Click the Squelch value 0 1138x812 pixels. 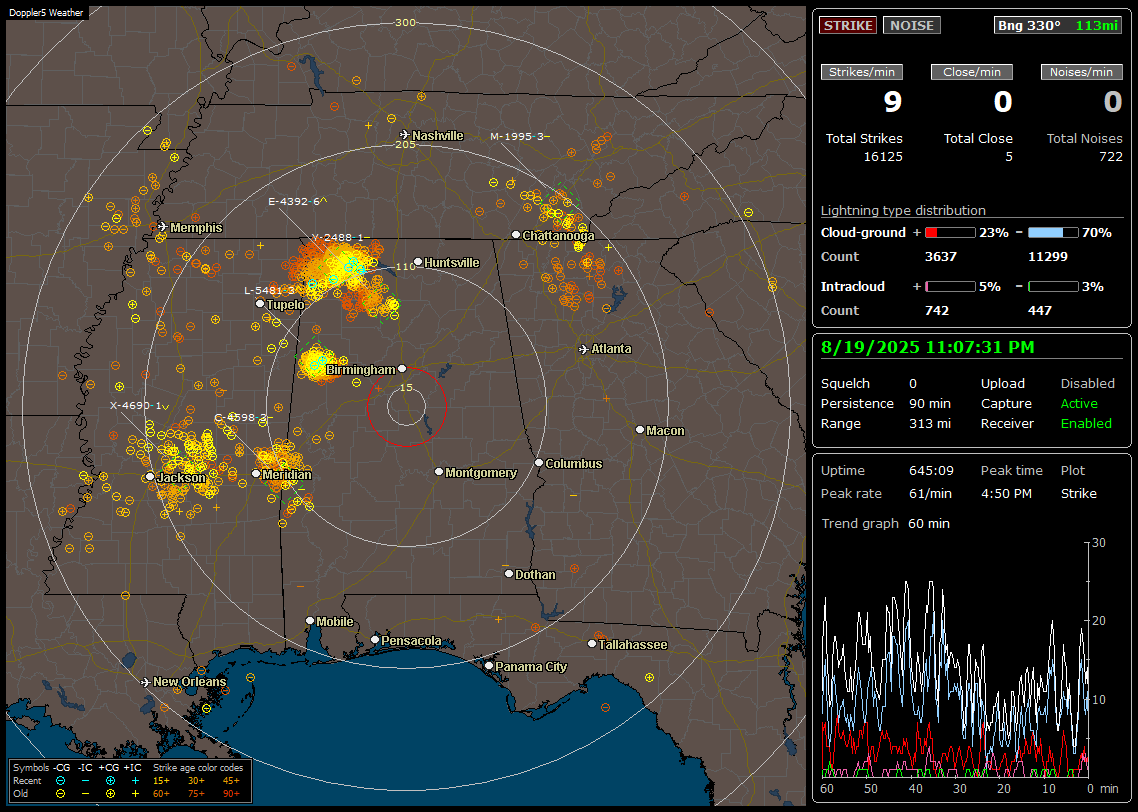[913, 384]
